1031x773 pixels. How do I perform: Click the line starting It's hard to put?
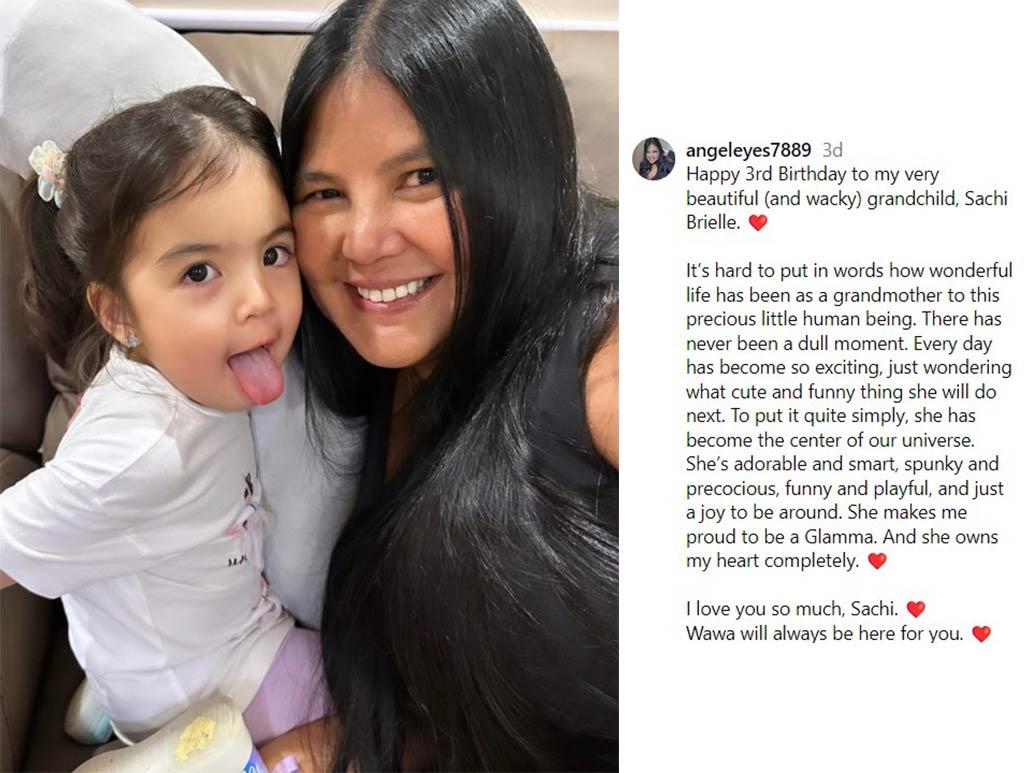point(849,271)
